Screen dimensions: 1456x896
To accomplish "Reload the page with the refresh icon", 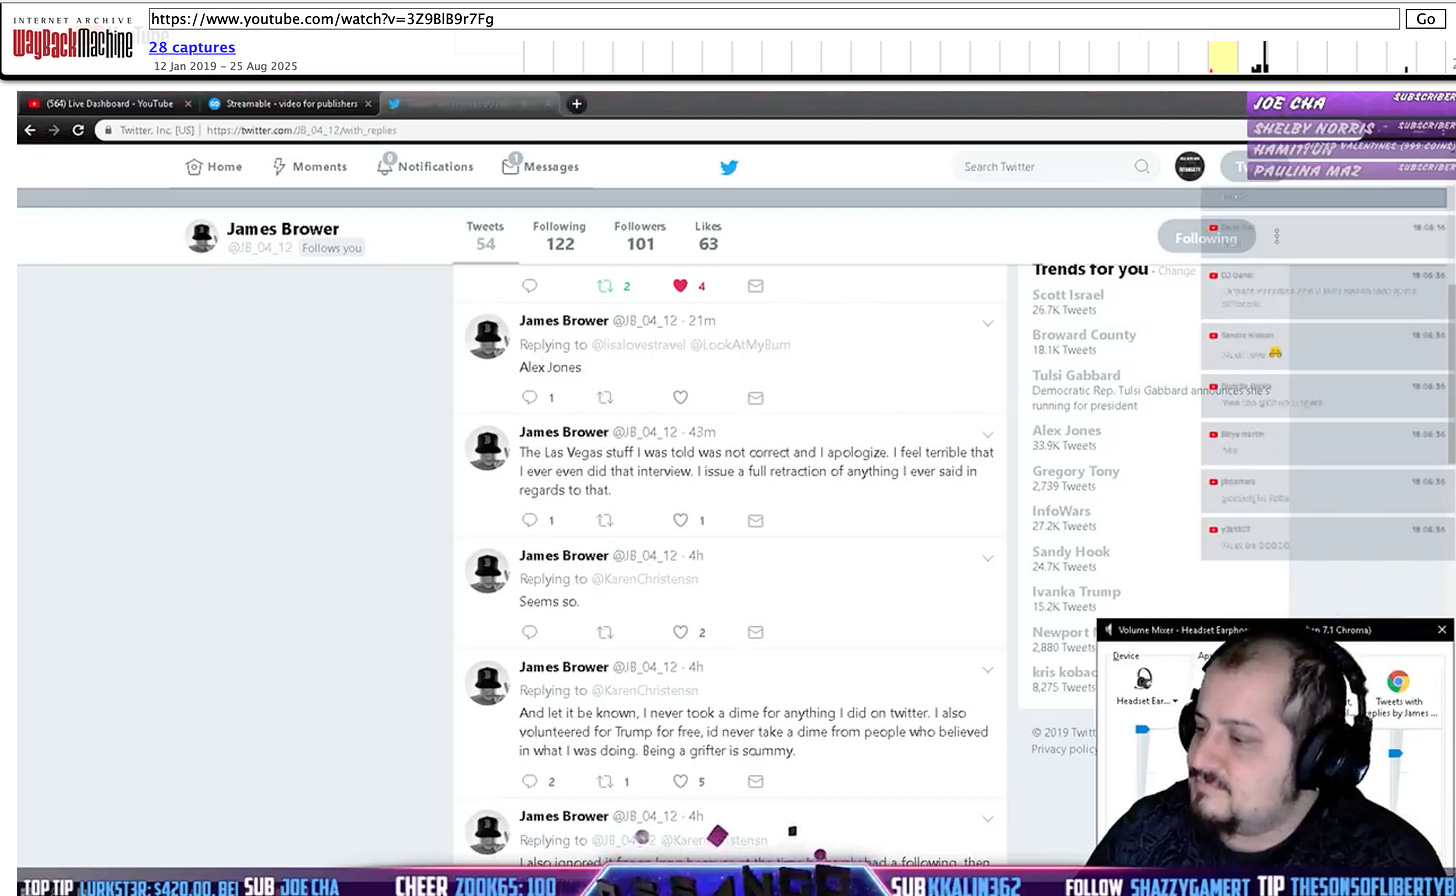I will 78,130.
